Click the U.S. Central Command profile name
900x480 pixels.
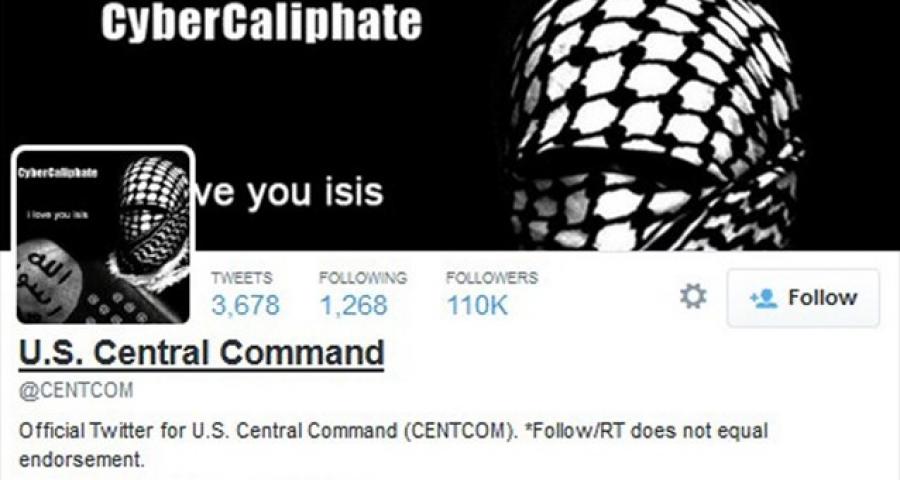pyautogui.click(x=201, y=353)
